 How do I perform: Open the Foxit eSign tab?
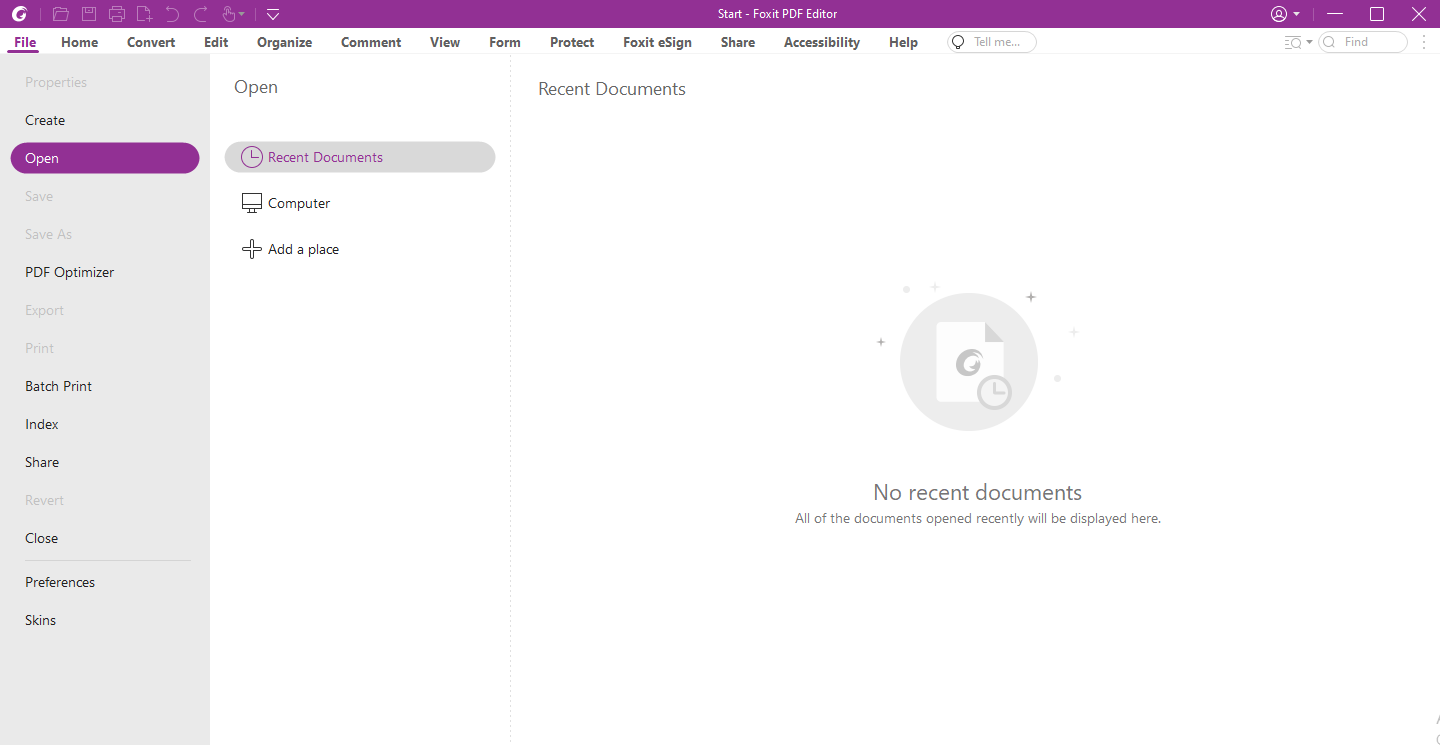click(657, 42)
